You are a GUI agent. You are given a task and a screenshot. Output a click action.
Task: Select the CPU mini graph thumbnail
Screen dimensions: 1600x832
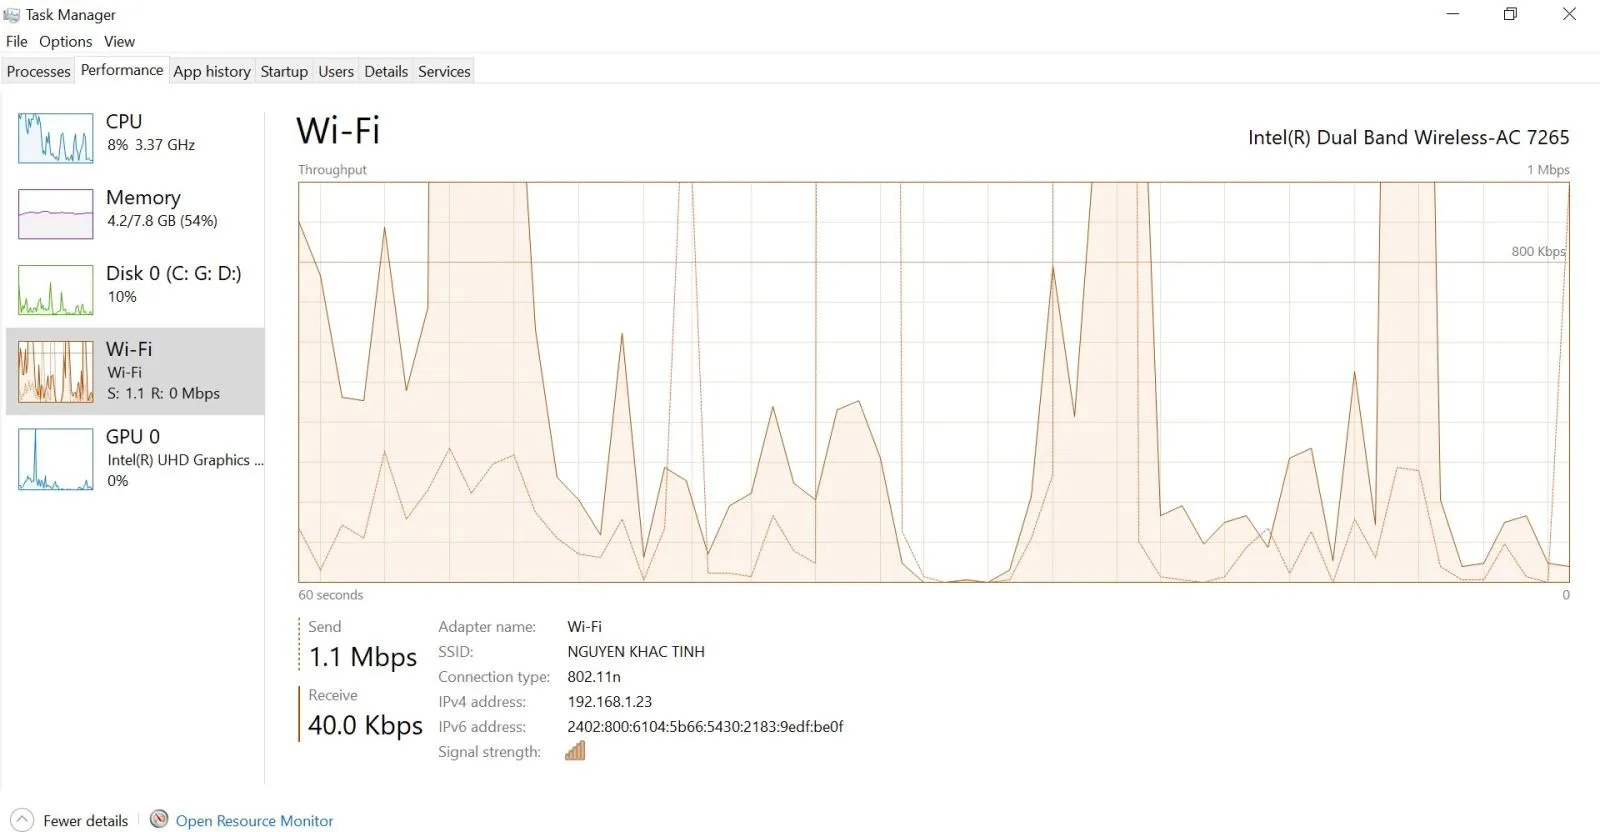(x=56, y=138)
